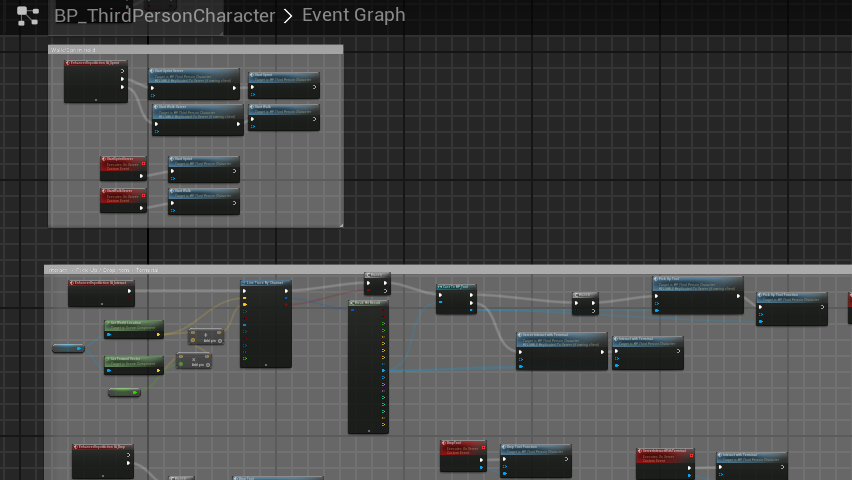
Task: Expand the EnhancedInputAction IA_Sprint node's hidden pins
Action: click(96, 100)
